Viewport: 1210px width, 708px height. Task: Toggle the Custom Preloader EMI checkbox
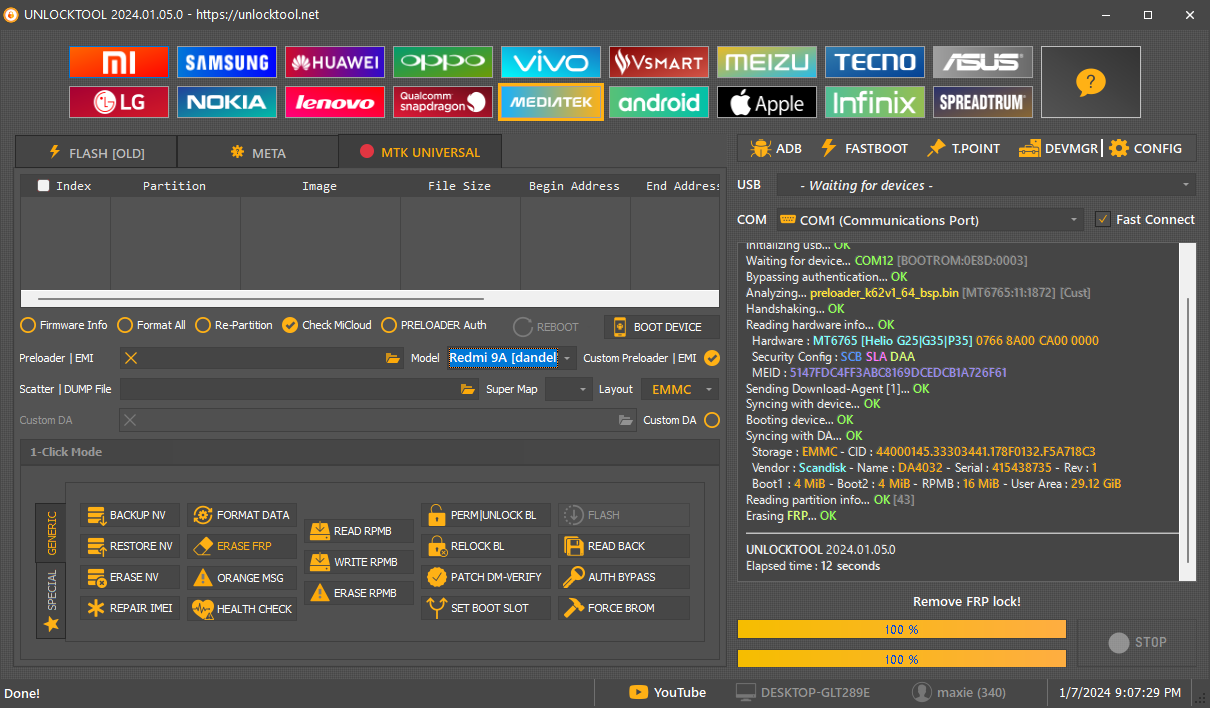tap(712, 358)
